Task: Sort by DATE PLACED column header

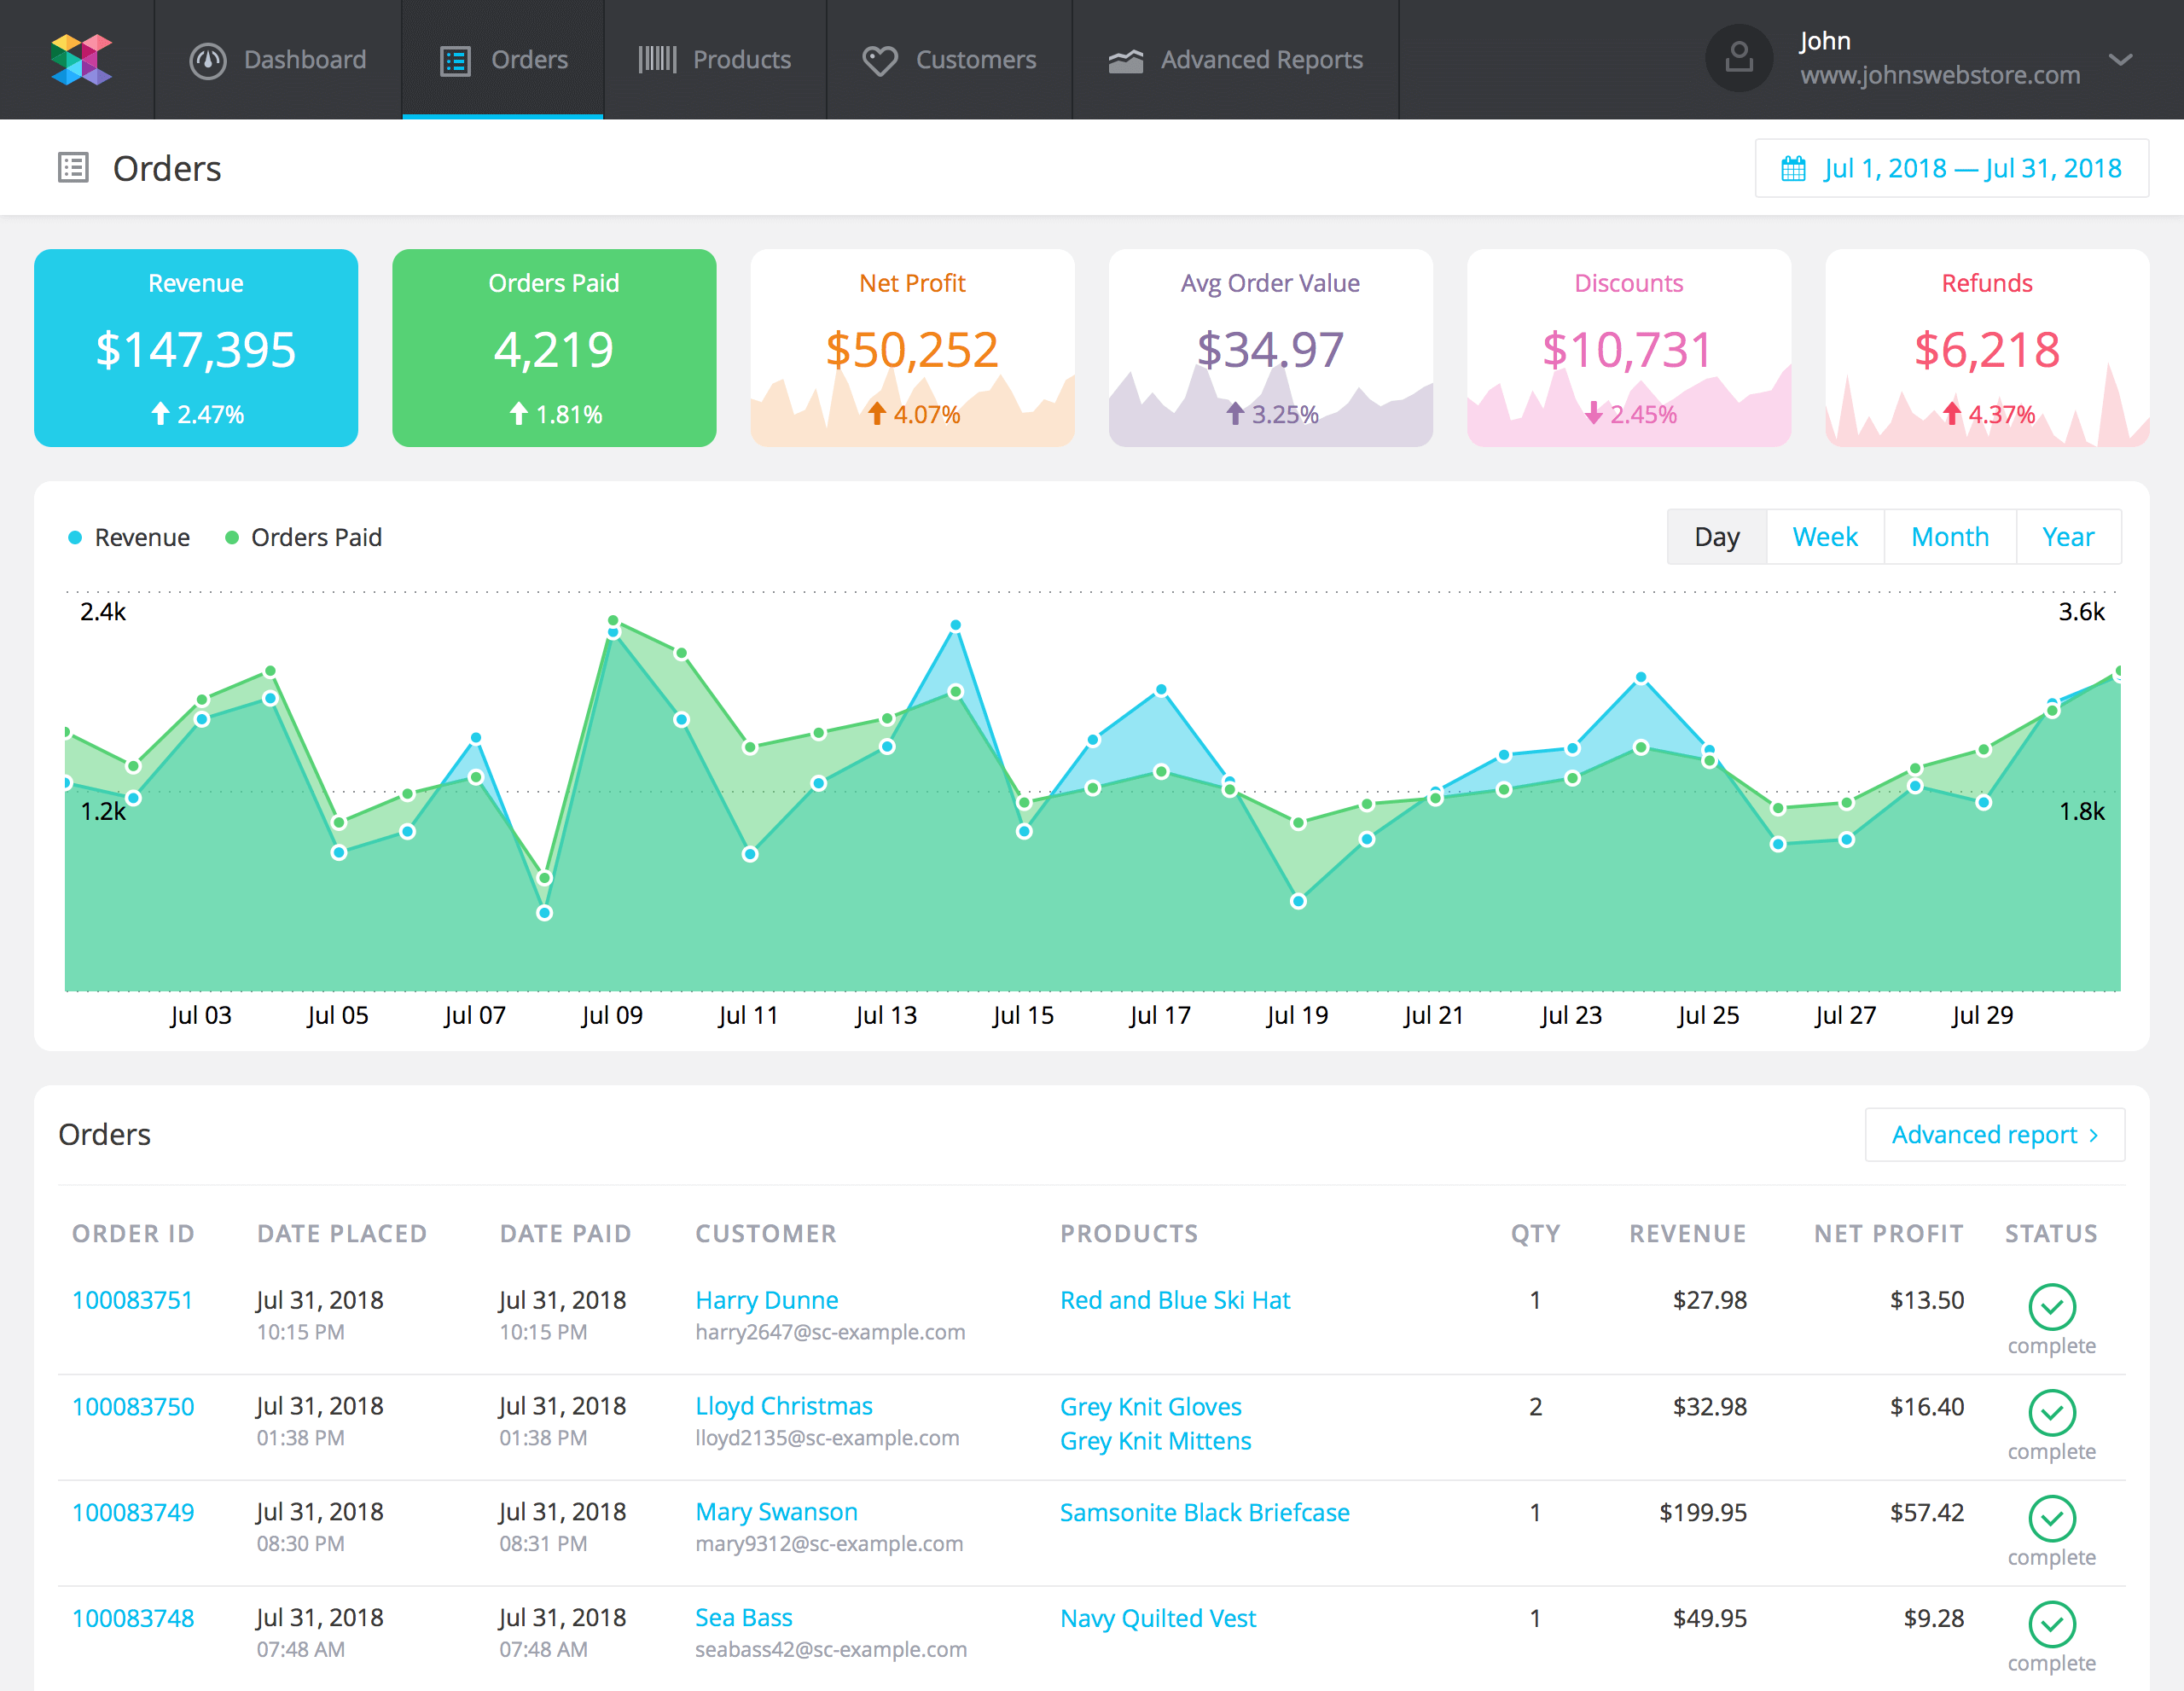Action: point(342,1233)
